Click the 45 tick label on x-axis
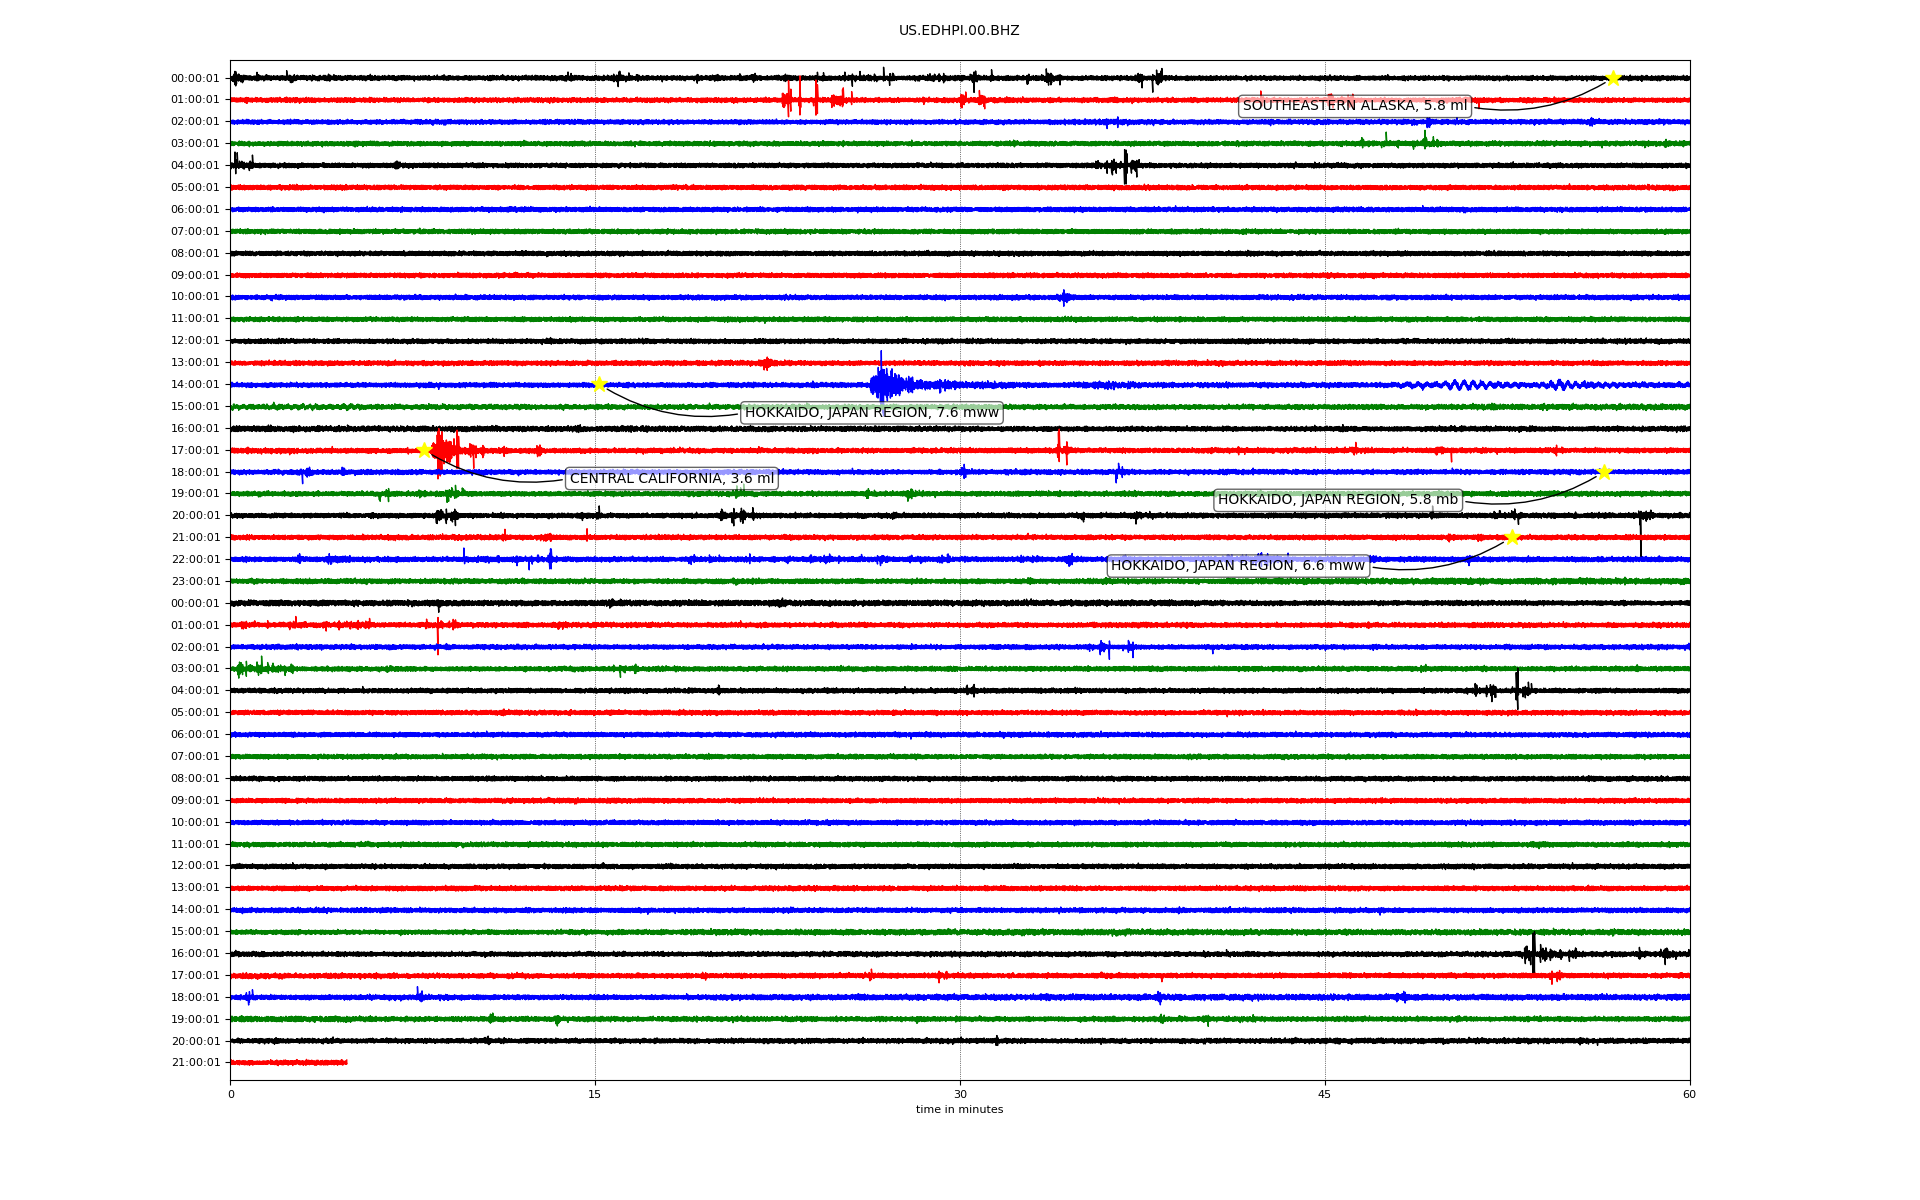 tap(1325, 1094)
